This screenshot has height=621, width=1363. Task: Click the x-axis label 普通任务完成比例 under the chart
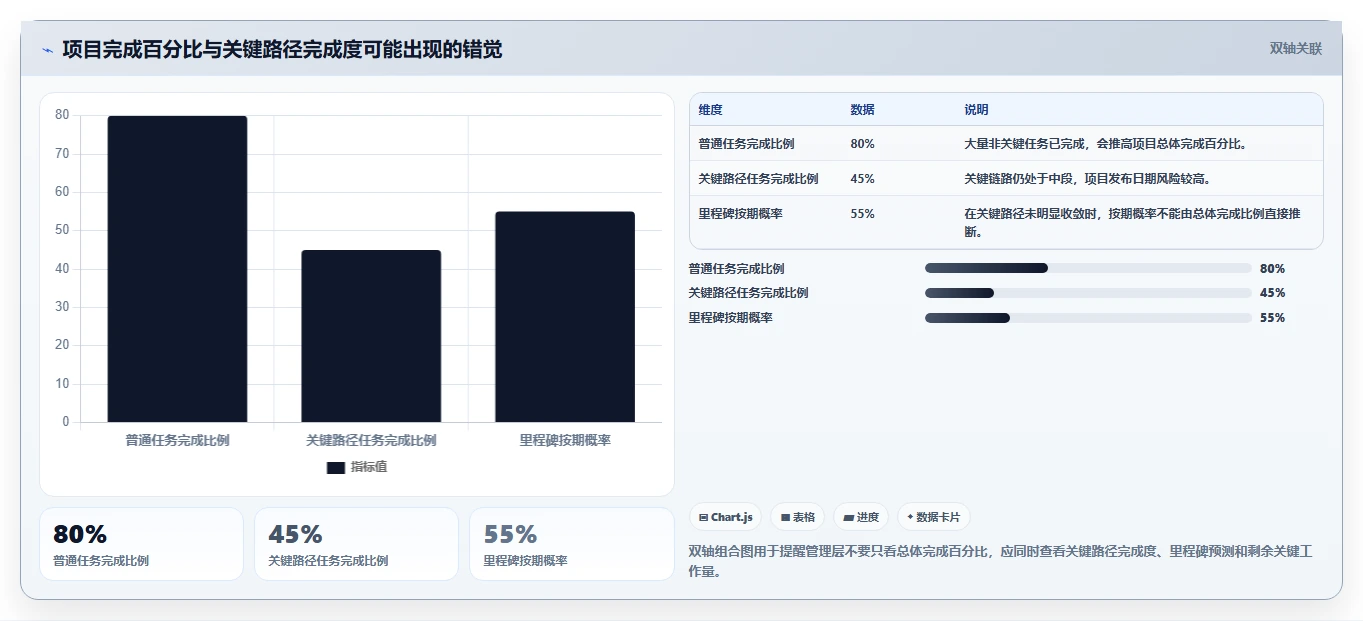177,440
